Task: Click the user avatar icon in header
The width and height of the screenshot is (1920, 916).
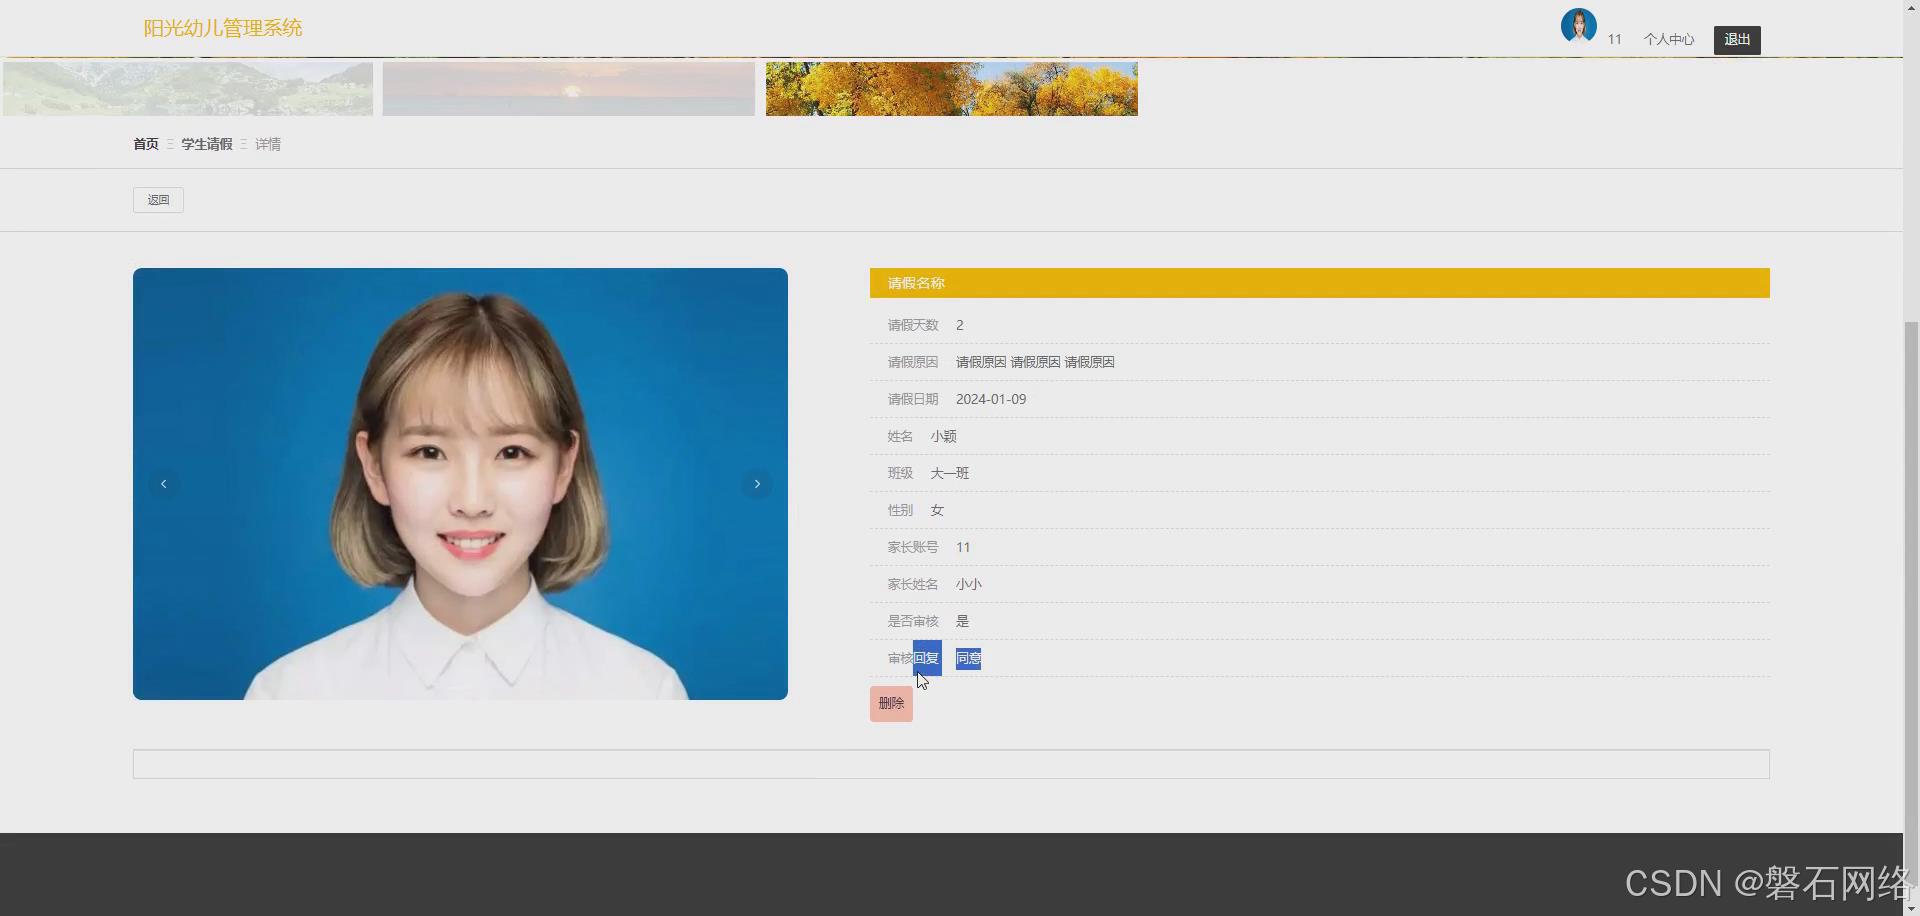Action: point(1578,26)
